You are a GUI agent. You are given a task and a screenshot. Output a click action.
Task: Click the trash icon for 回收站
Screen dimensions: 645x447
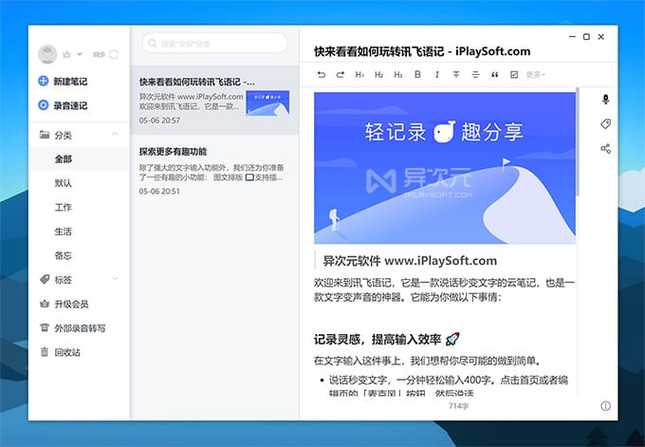click(x=44, y=352)
